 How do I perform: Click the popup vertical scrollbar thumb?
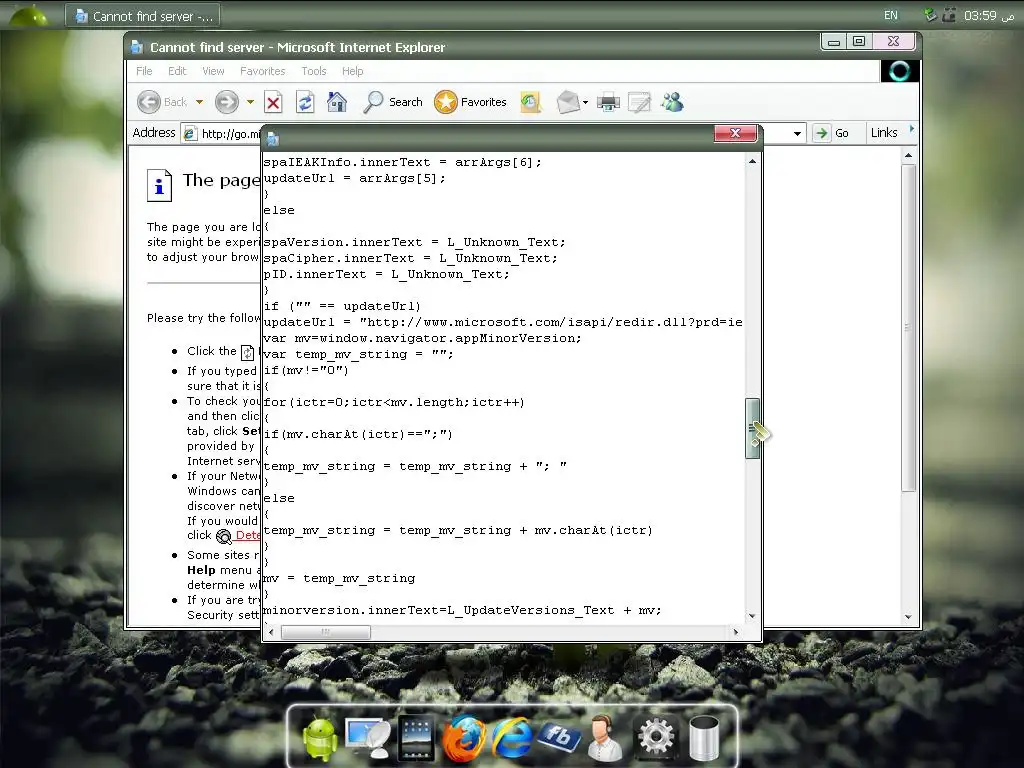pos(752,428)
